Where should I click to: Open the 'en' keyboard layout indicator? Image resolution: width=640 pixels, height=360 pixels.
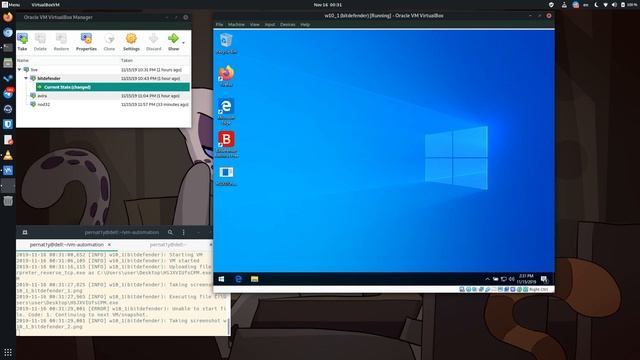coord(586,5)
